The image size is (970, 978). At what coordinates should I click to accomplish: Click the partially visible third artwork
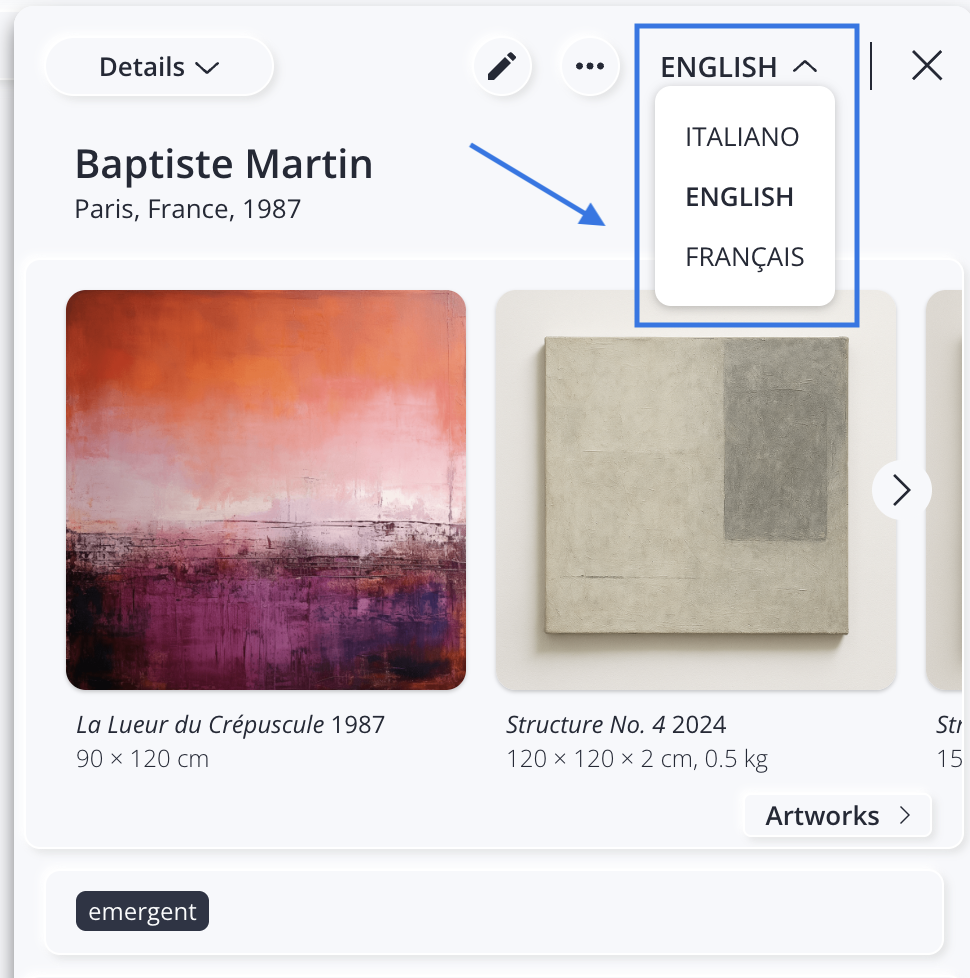[948, 490]
